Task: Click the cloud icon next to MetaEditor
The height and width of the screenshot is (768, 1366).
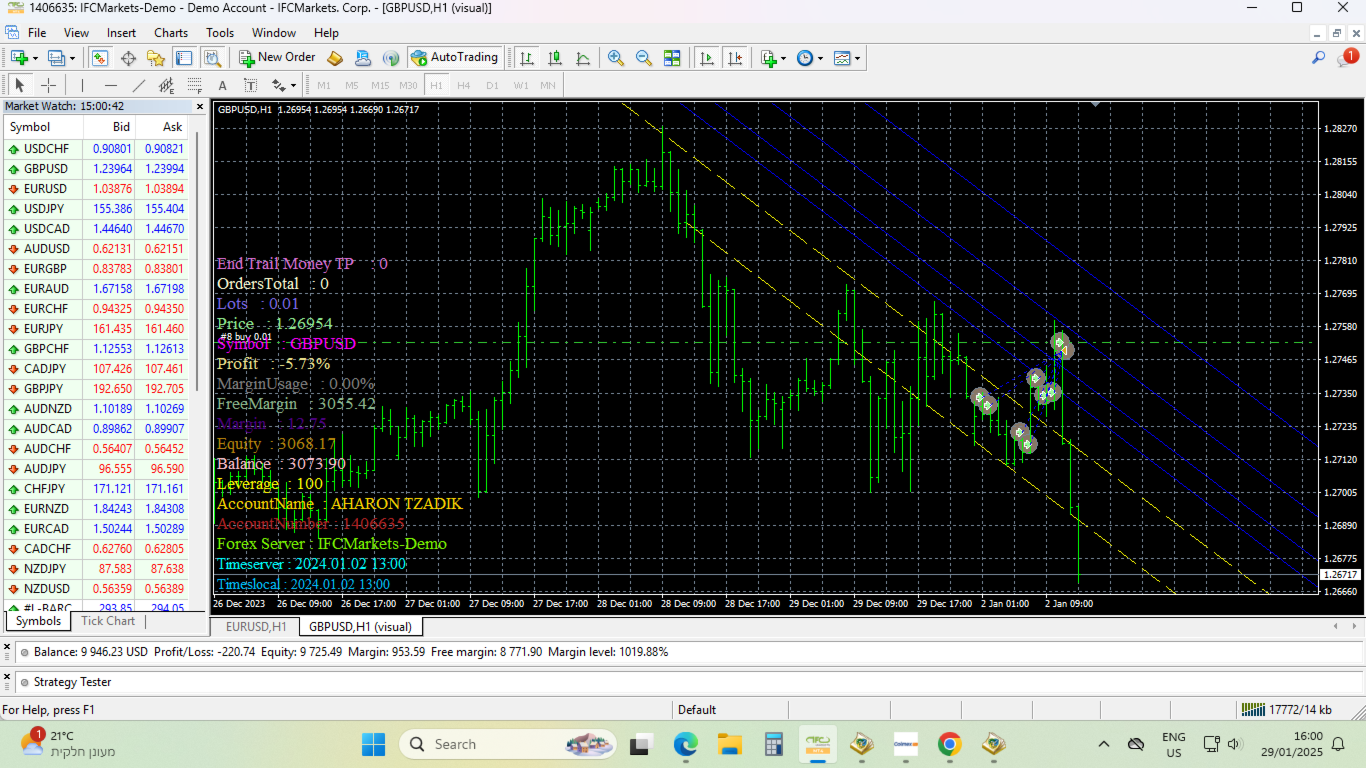Action: coord(363,58)
